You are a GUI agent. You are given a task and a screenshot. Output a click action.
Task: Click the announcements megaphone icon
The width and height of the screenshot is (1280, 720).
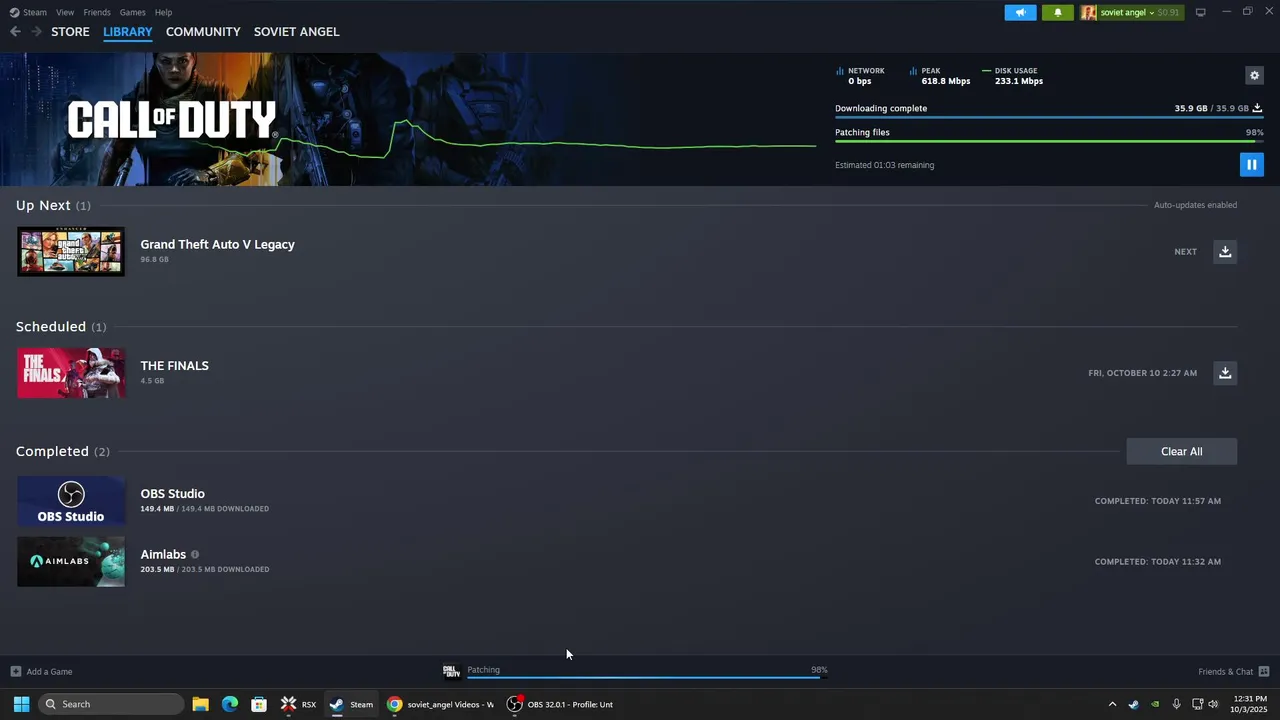(x=1021, y=12)
